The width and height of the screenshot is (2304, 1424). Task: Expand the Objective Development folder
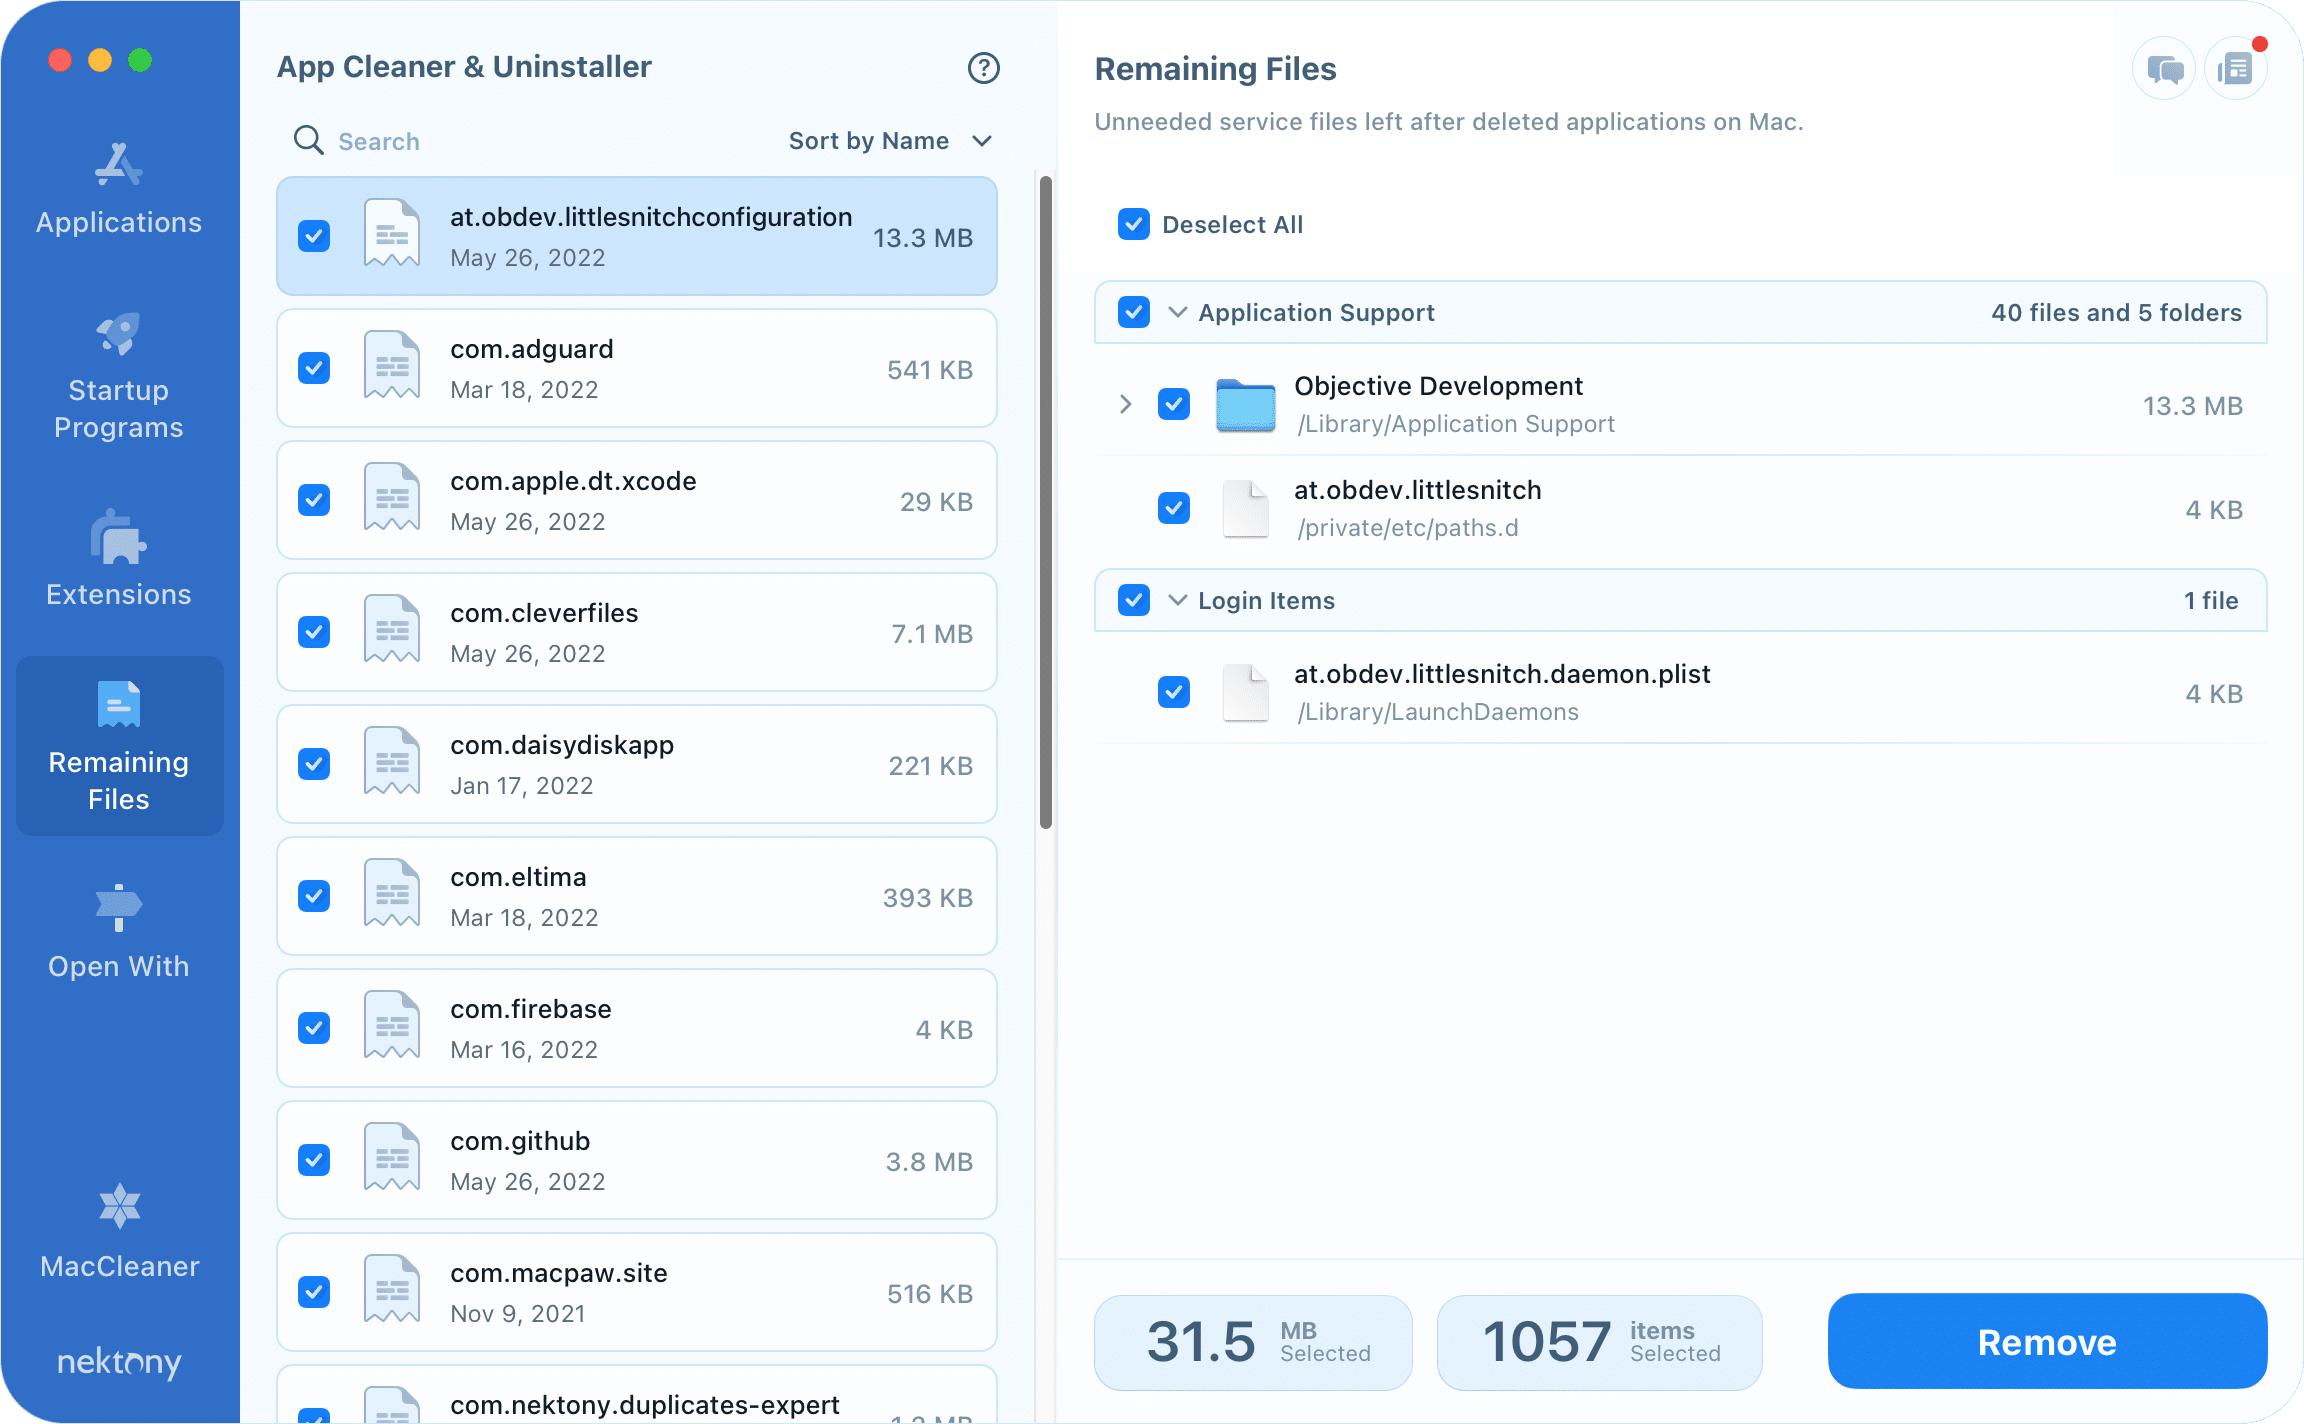[x=1125, y=404]
